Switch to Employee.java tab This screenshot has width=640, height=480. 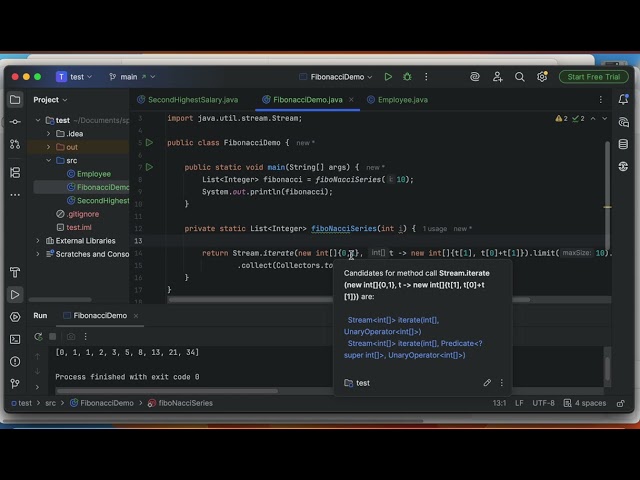[398, 100]
